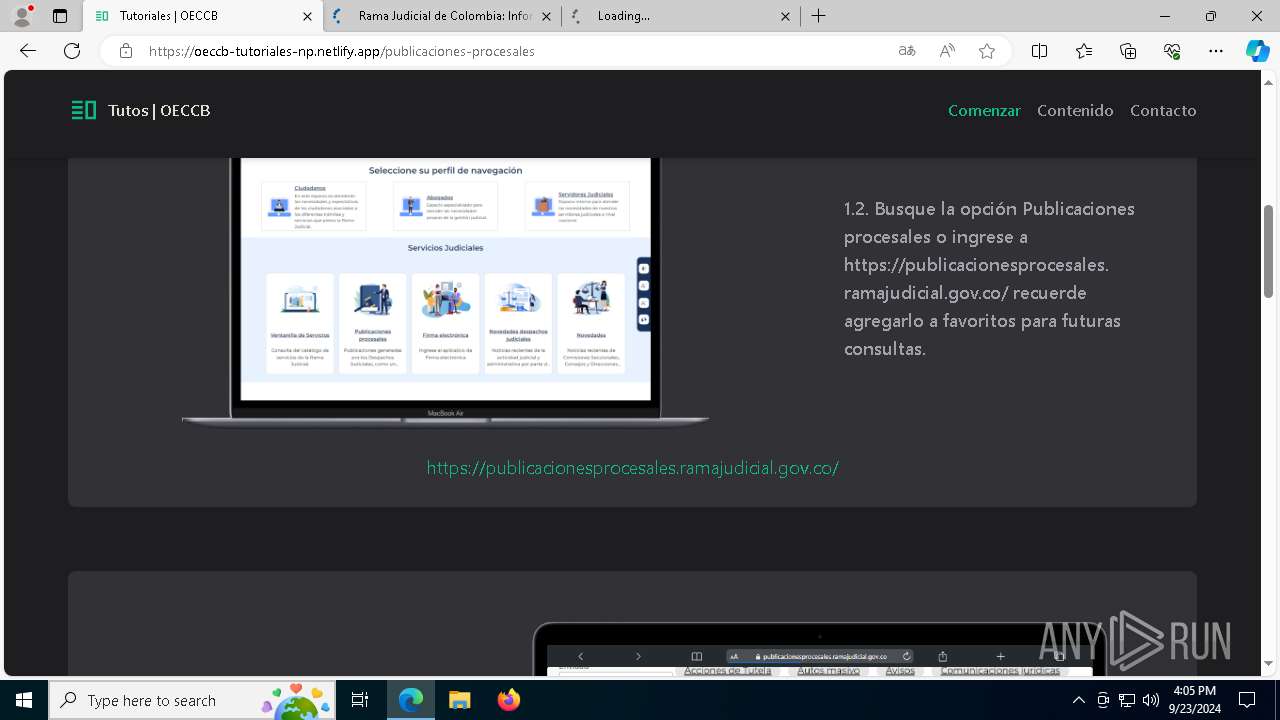Image resolution: width=1280 pixels, height=720 pixels.
Task: Open Collections panel
Action: point(1128,51)
